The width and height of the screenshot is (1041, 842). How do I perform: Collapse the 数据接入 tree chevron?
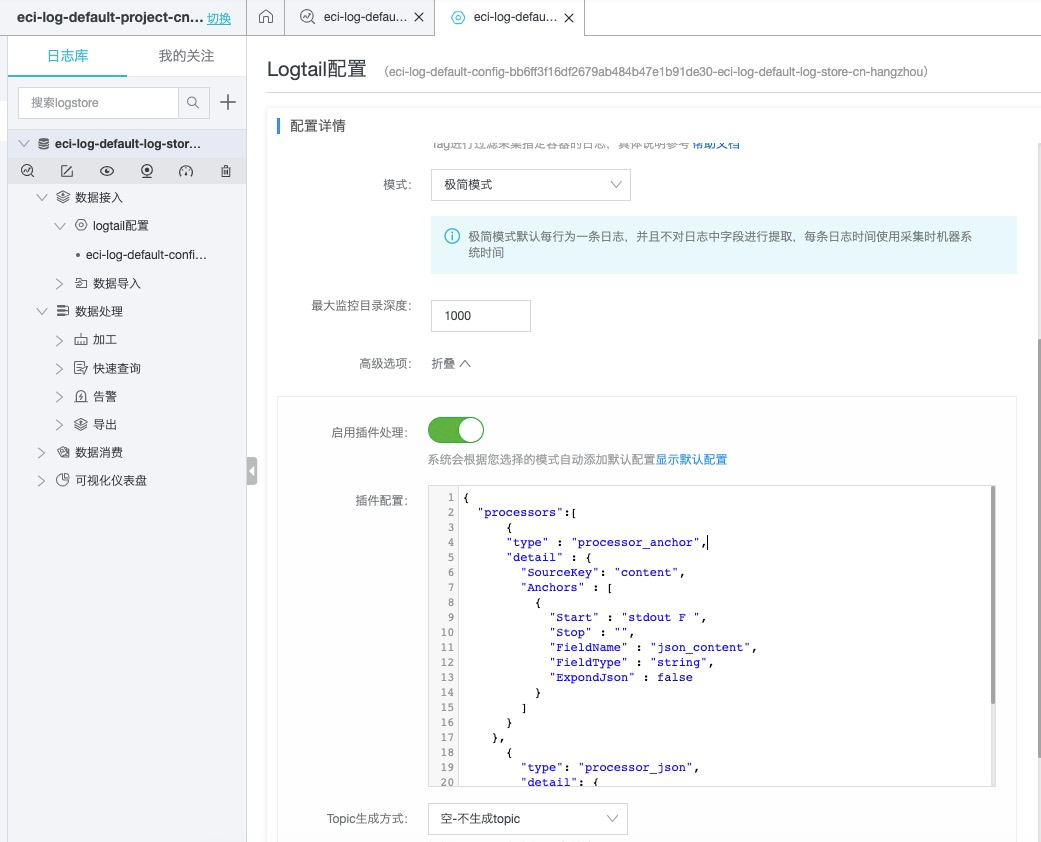click(42, 197)
